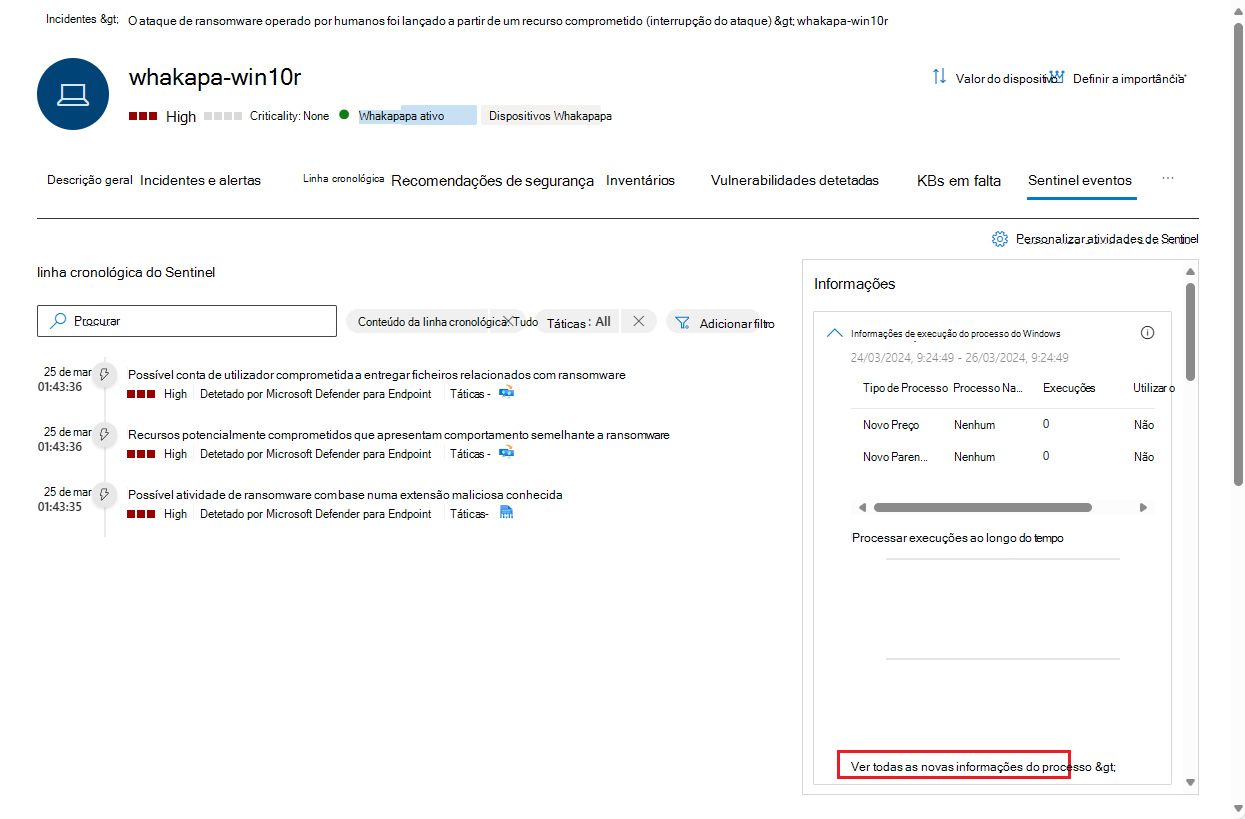
Task: Open alert 'Recursos potencialmente comprometidos'
Action: 399,435
